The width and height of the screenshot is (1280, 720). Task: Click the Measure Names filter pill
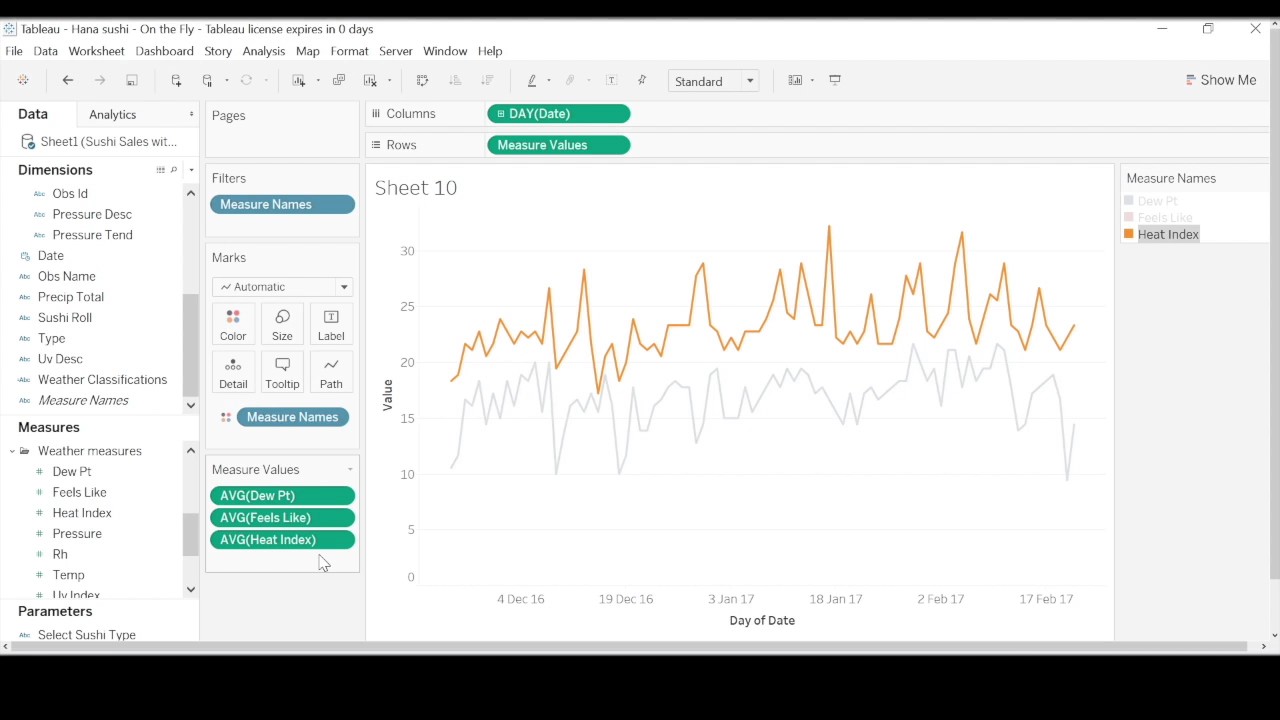point(282,204)
